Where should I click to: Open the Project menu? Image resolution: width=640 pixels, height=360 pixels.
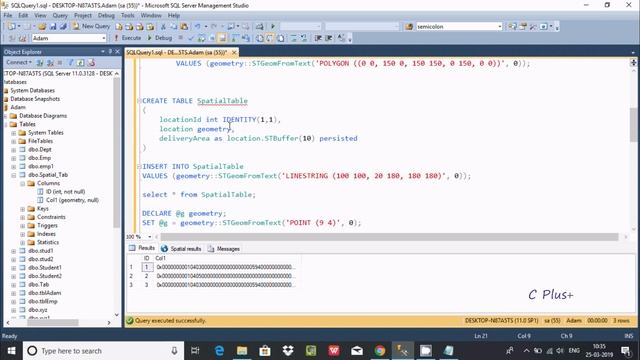tap(83, 15)
